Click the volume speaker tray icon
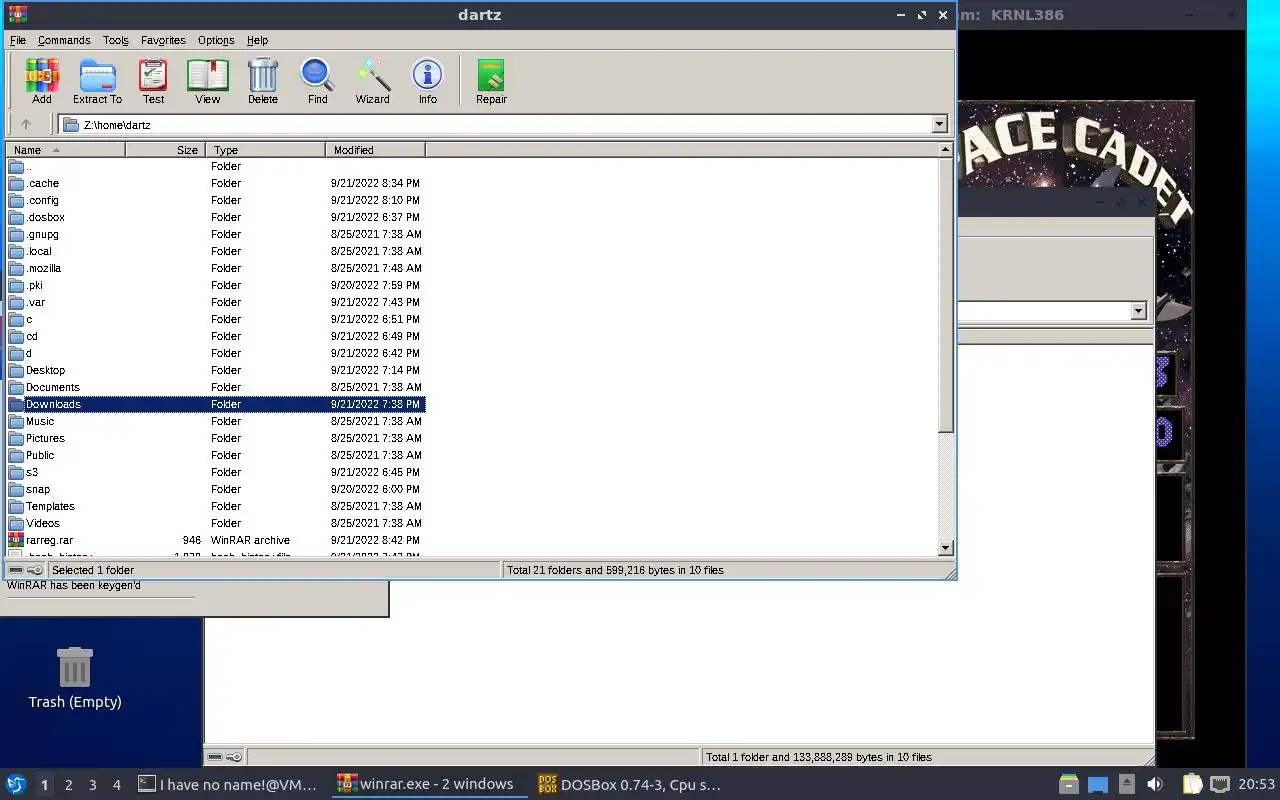The image size is (1280, 800). click(x=1155, y=784)
